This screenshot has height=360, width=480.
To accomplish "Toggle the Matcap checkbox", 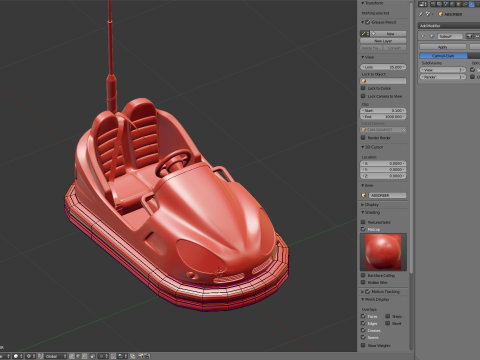I will [x=363, y=229].
